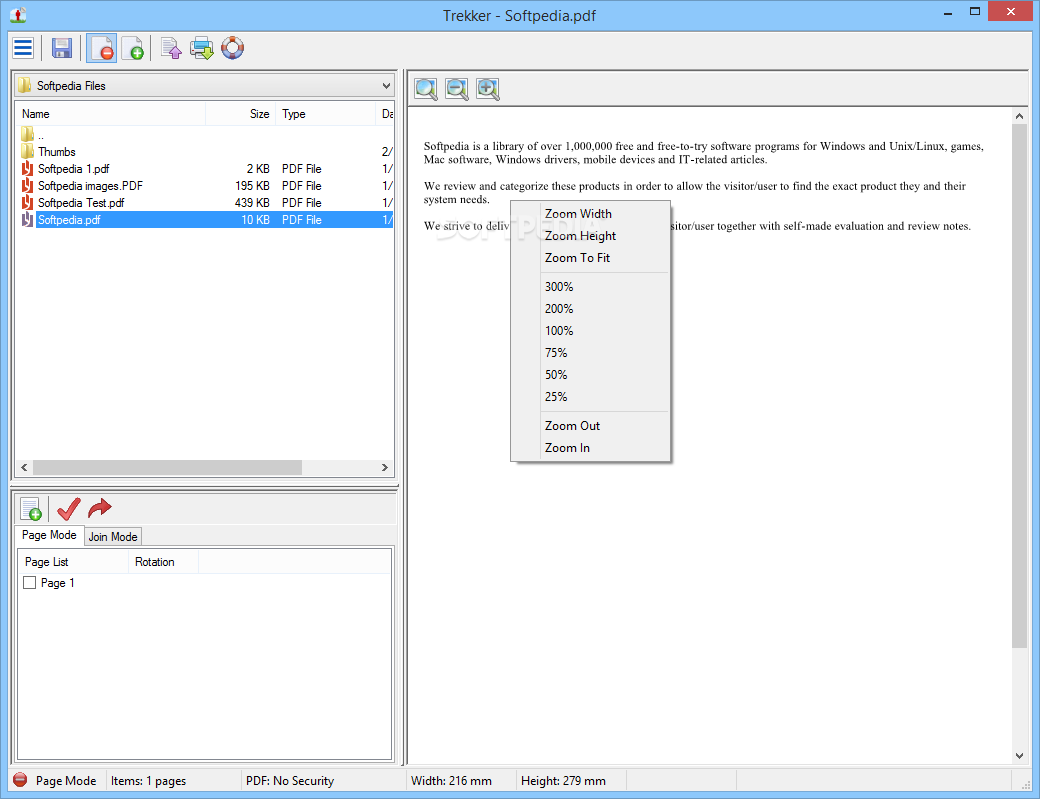This screenshot has height=799, width=1040.
Task: Sort files by Type column header
Action: point(326,114)
